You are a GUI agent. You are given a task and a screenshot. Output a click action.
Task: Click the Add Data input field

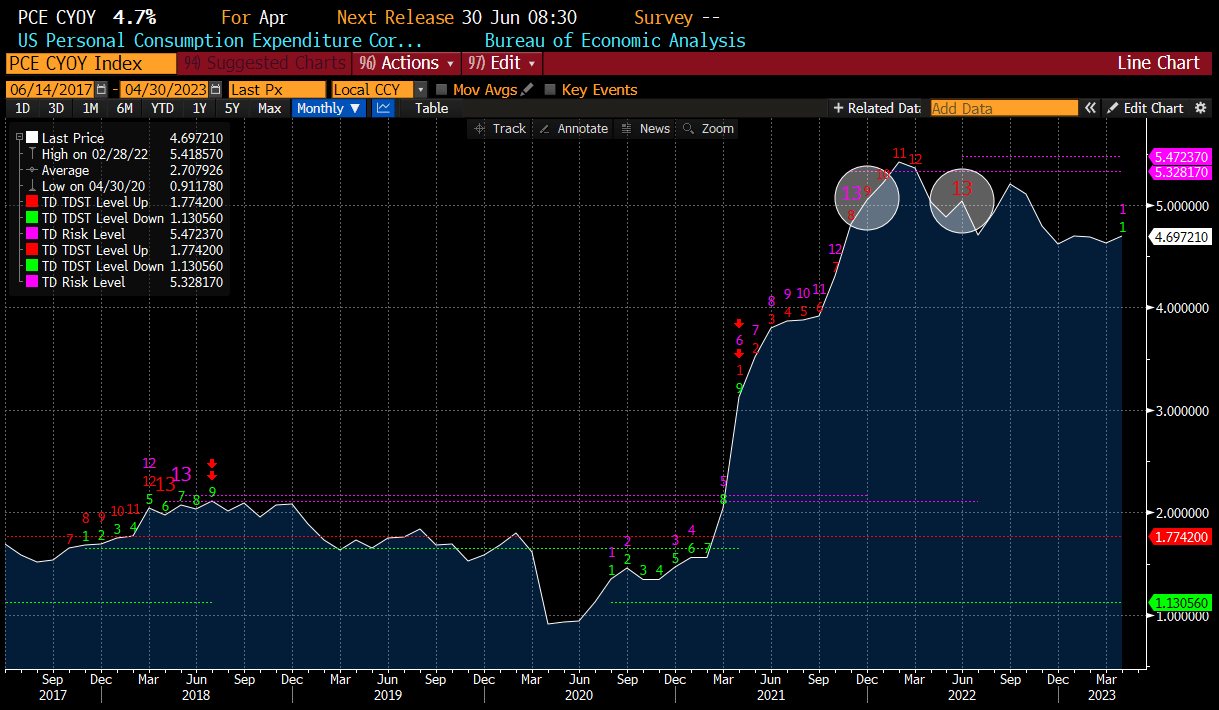[1003, 108]
